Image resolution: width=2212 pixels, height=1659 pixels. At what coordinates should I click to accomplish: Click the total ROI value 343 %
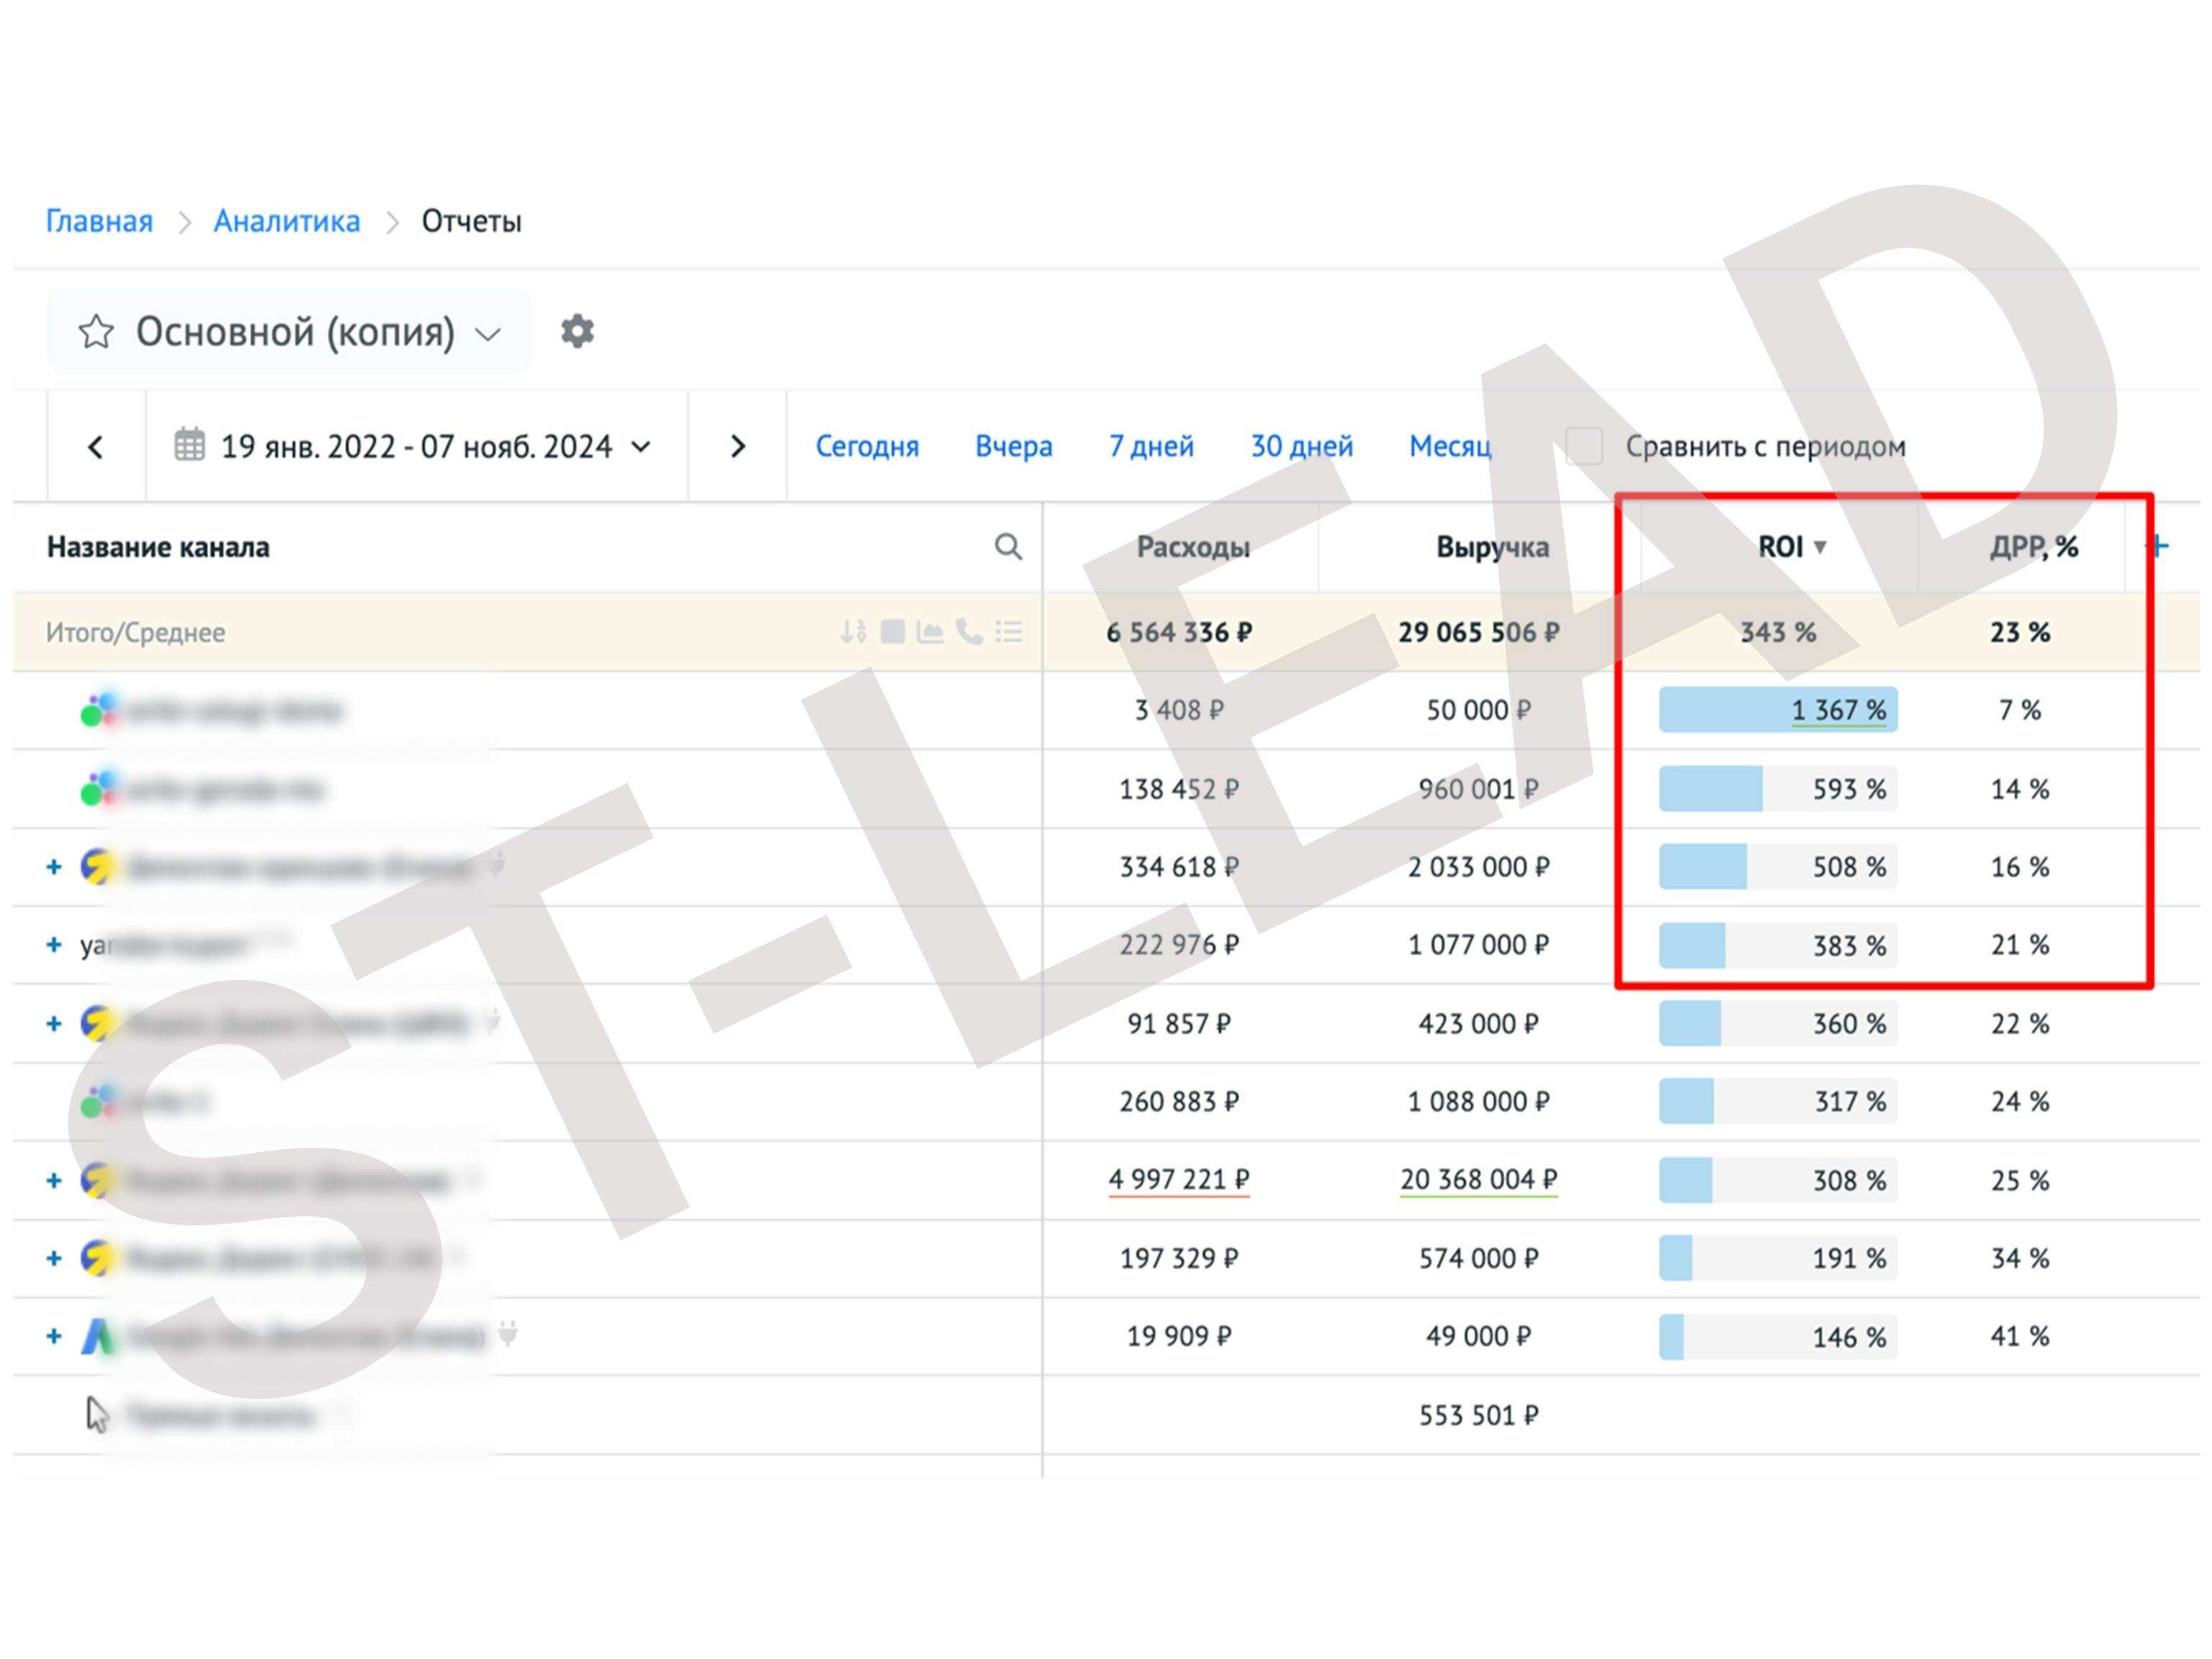[1778, 632]
